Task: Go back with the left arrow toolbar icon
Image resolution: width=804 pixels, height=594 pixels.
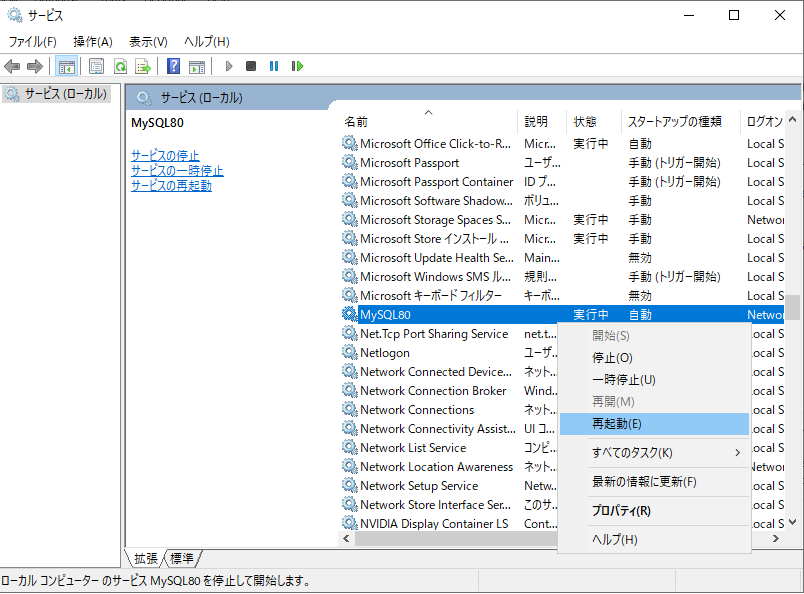Action: coord(12,66)
